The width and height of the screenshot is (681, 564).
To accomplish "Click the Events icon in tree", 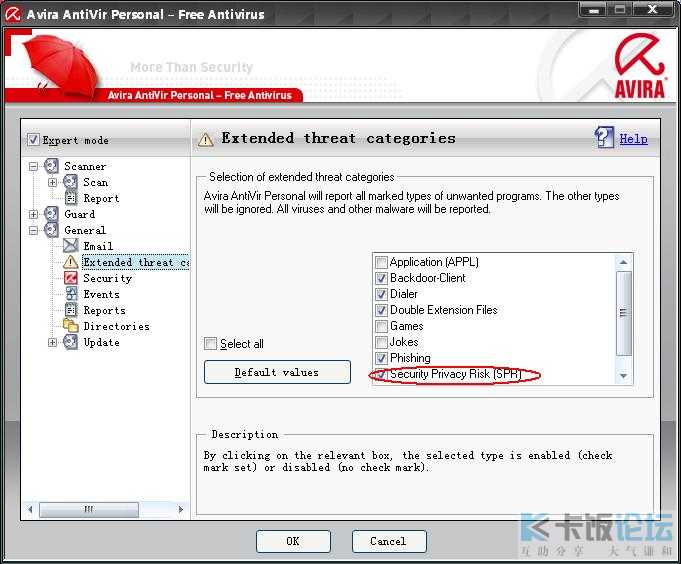I will (71, 294).
